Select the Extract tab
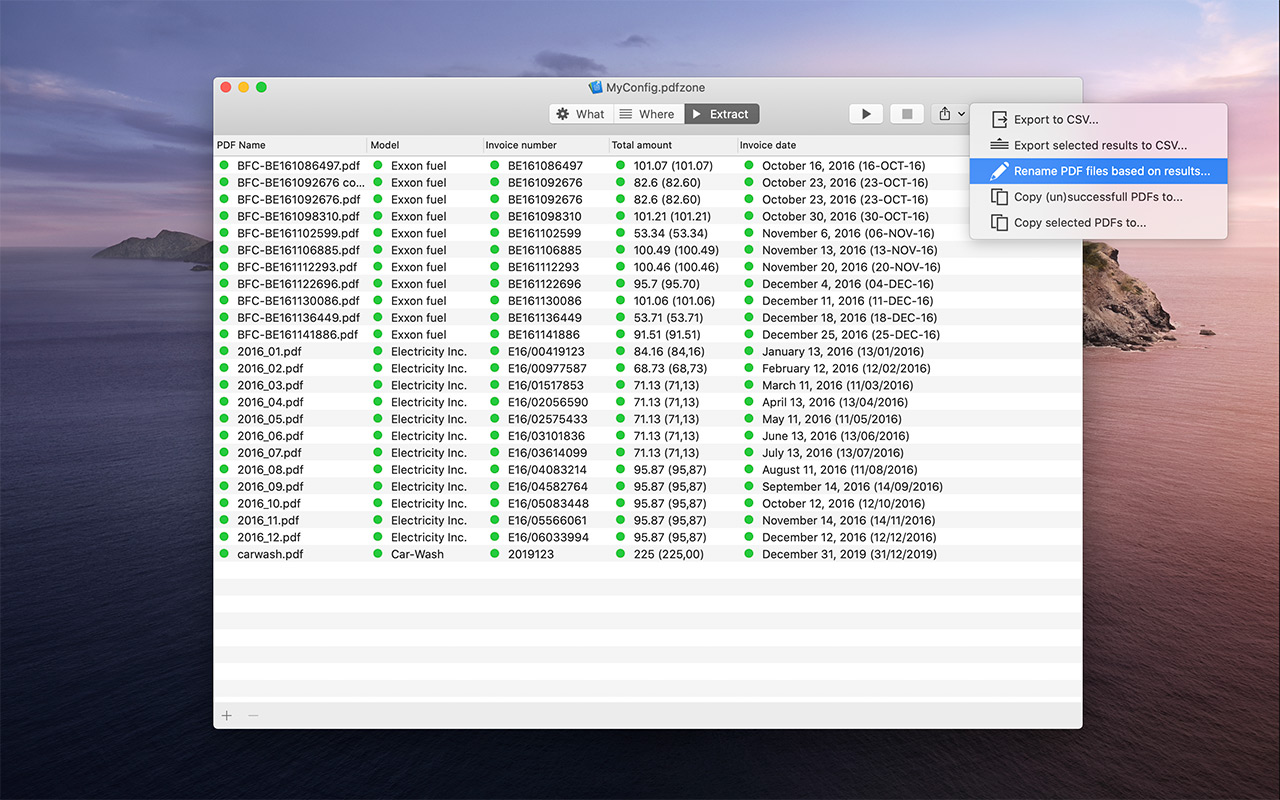 click(721, 114)
